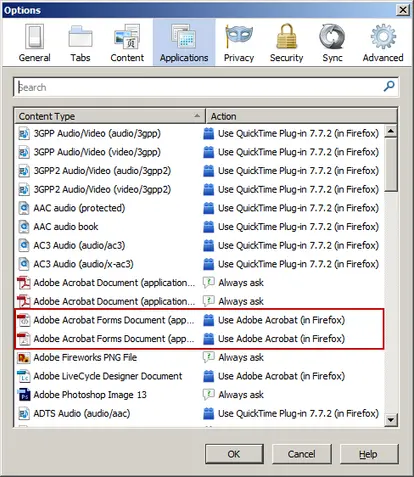Switch to the Security panel
Image resolution: width=414 pixels, height=477 pixels.
[286, 43]
